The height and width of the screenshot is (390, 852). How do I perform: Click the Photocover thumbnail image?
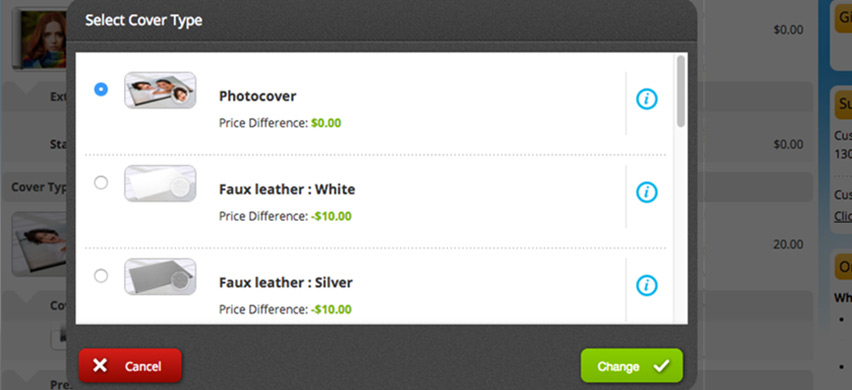pyautogui.click(x=160, y=90)
